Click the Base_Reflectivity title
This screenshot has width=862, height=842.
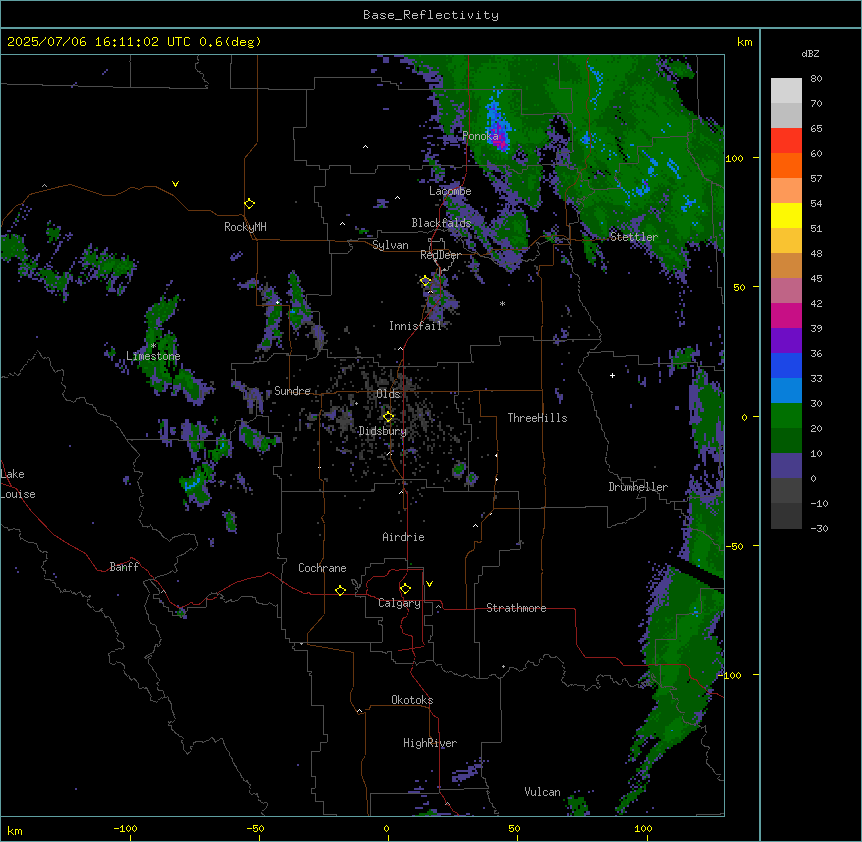tap(431, 15)
